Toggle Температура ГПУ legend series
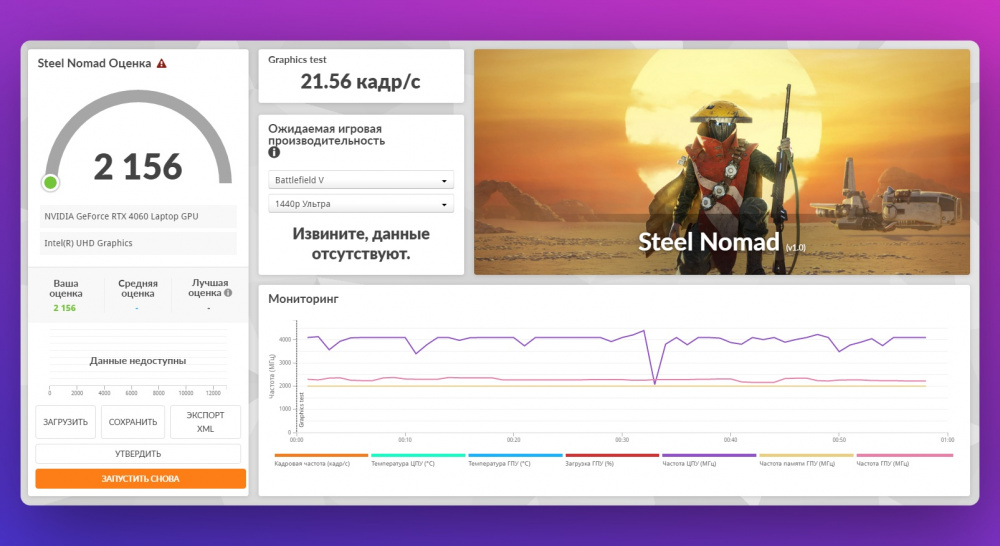This screenshot has height=546, width=1000. [515, 460]
